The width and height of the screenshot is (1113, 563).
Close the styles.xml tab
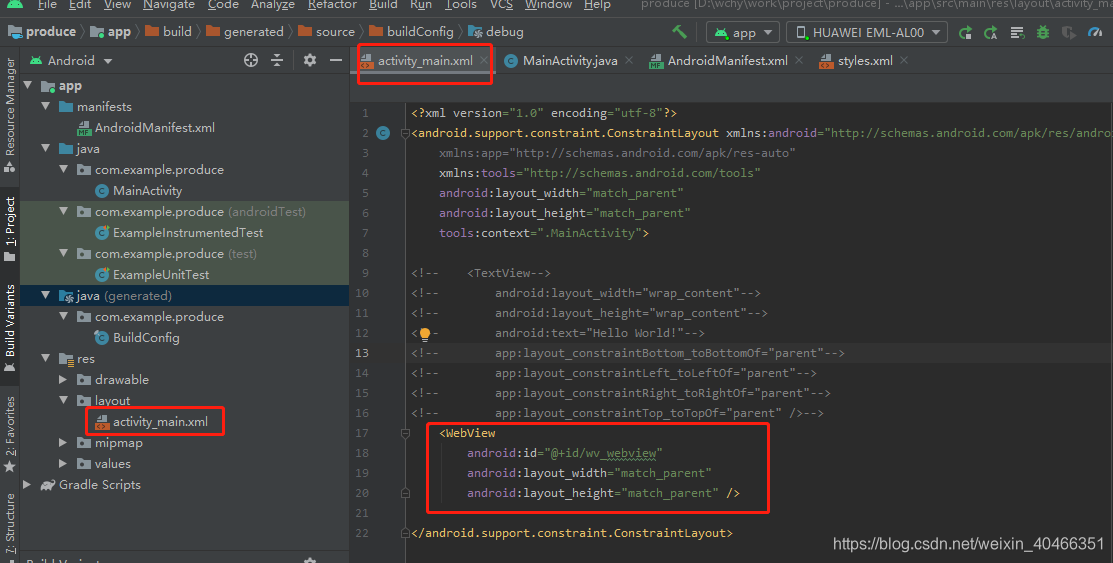904,60
